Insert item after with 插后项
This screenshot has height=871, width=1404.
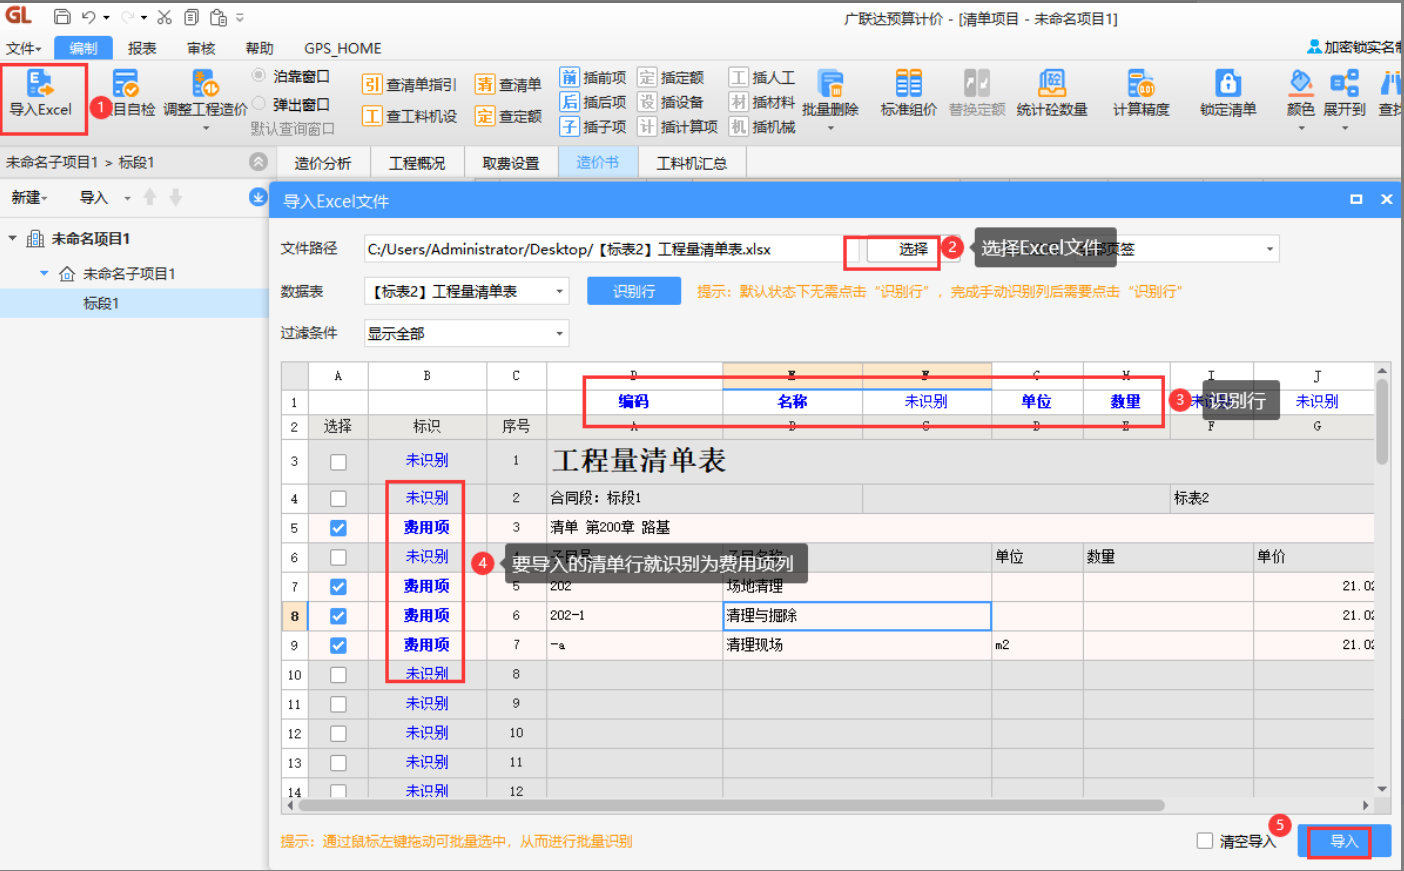click(x=593, y=102)
